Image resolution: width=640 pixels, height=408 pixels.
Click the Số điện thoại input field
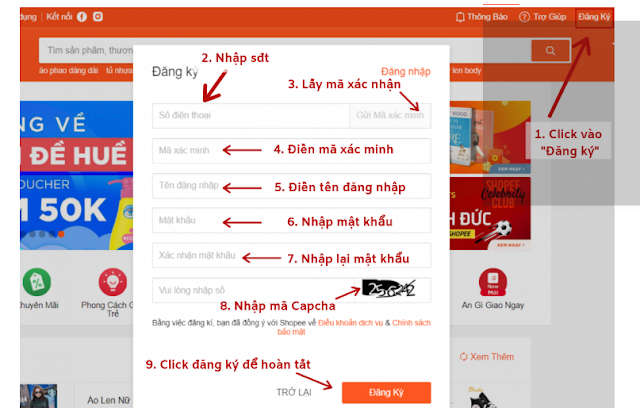(x=251, y=116)
